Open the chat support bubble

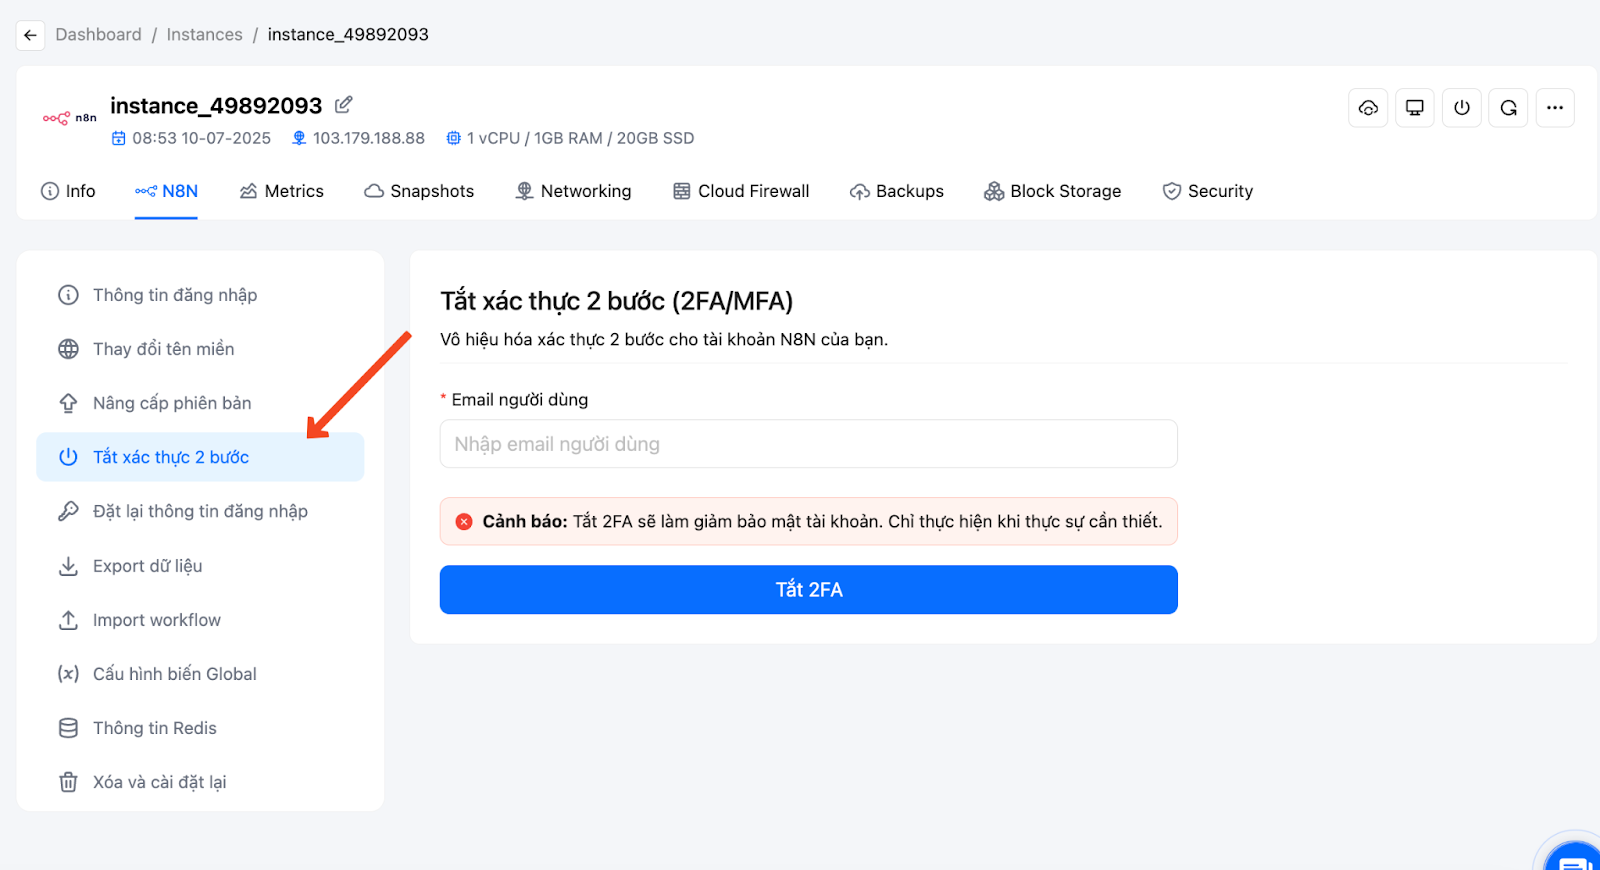pyautogui.click(x=1574, y=858)
